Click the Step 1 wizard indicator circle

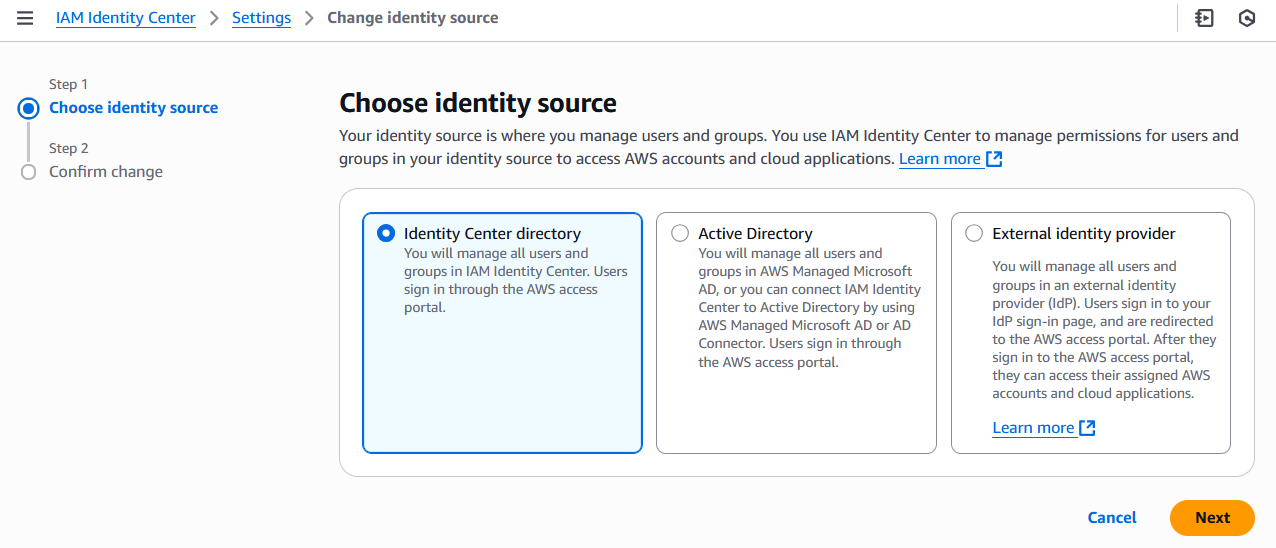(28, 108)
